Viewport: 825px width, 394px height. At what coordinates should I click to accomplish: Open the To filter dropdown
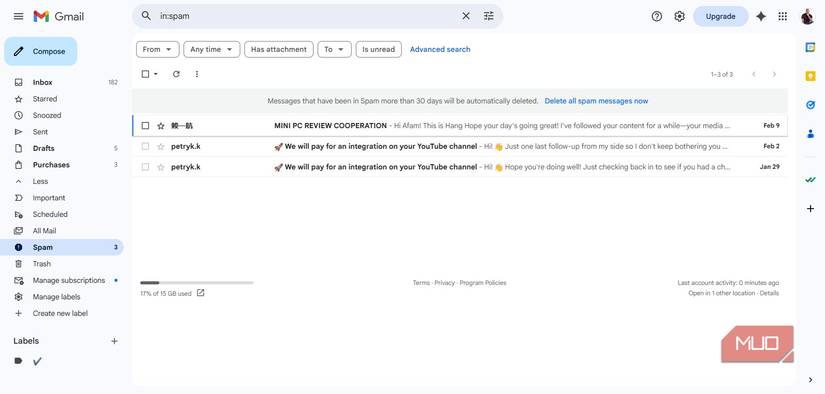pos(335,49)
